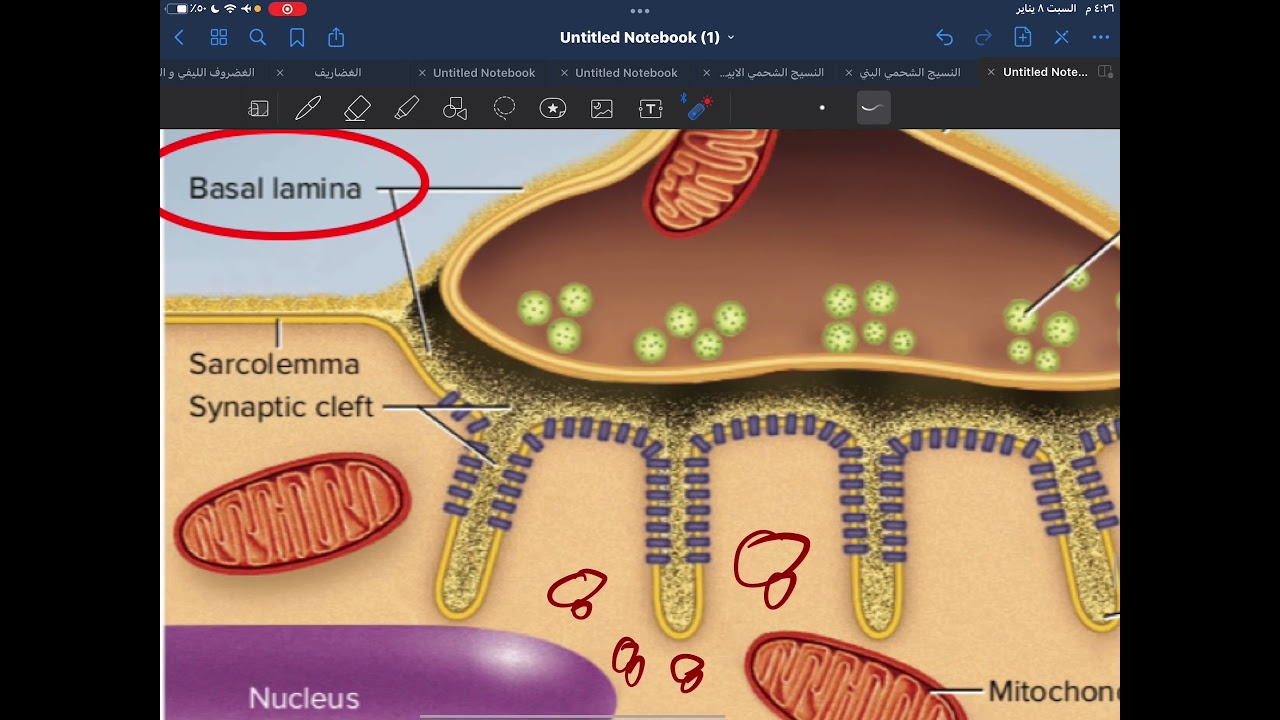
Task: Select the Shapes tool
Action: tap(455, 109)
